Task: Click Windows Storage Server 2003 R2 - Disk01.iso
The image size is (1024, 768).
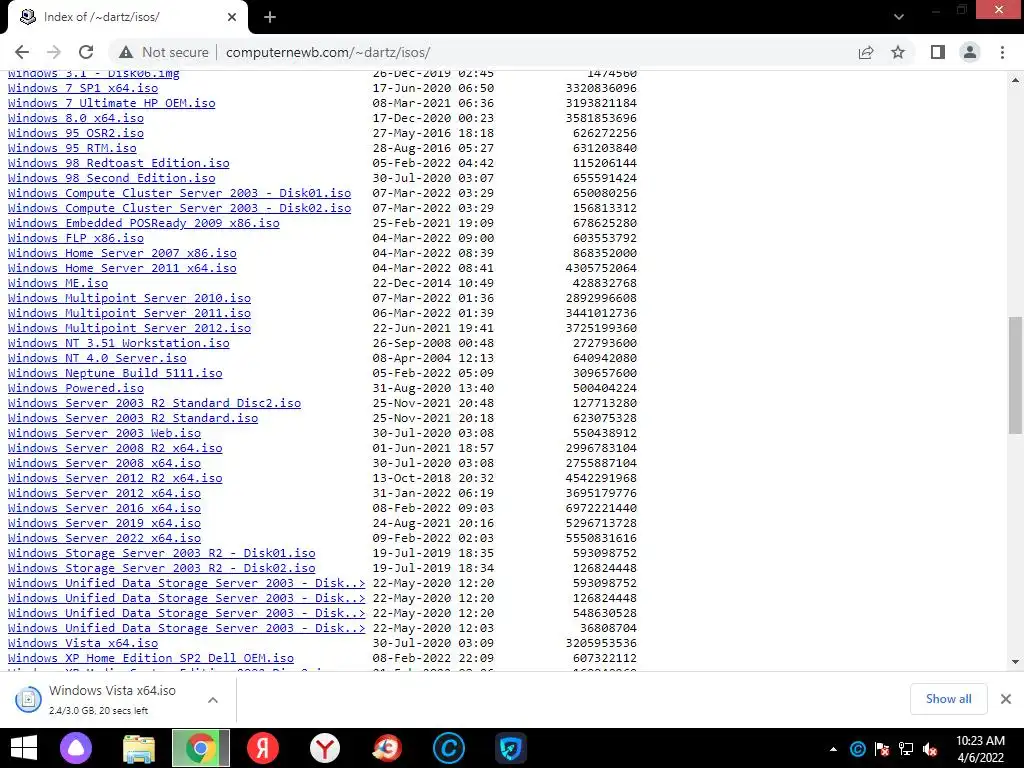Action: pyautogui.click(x=161, y=554)
